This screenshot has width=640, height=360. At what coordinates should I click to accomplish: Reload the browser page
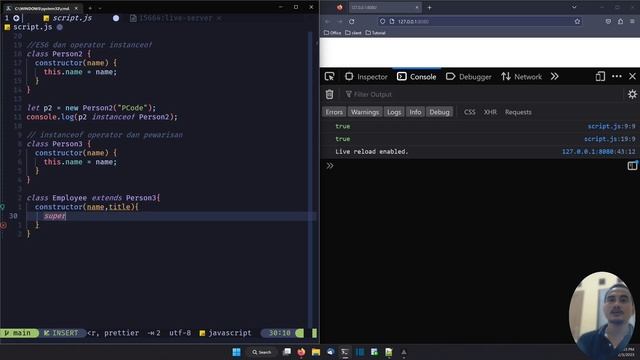[x=351, y=21]
